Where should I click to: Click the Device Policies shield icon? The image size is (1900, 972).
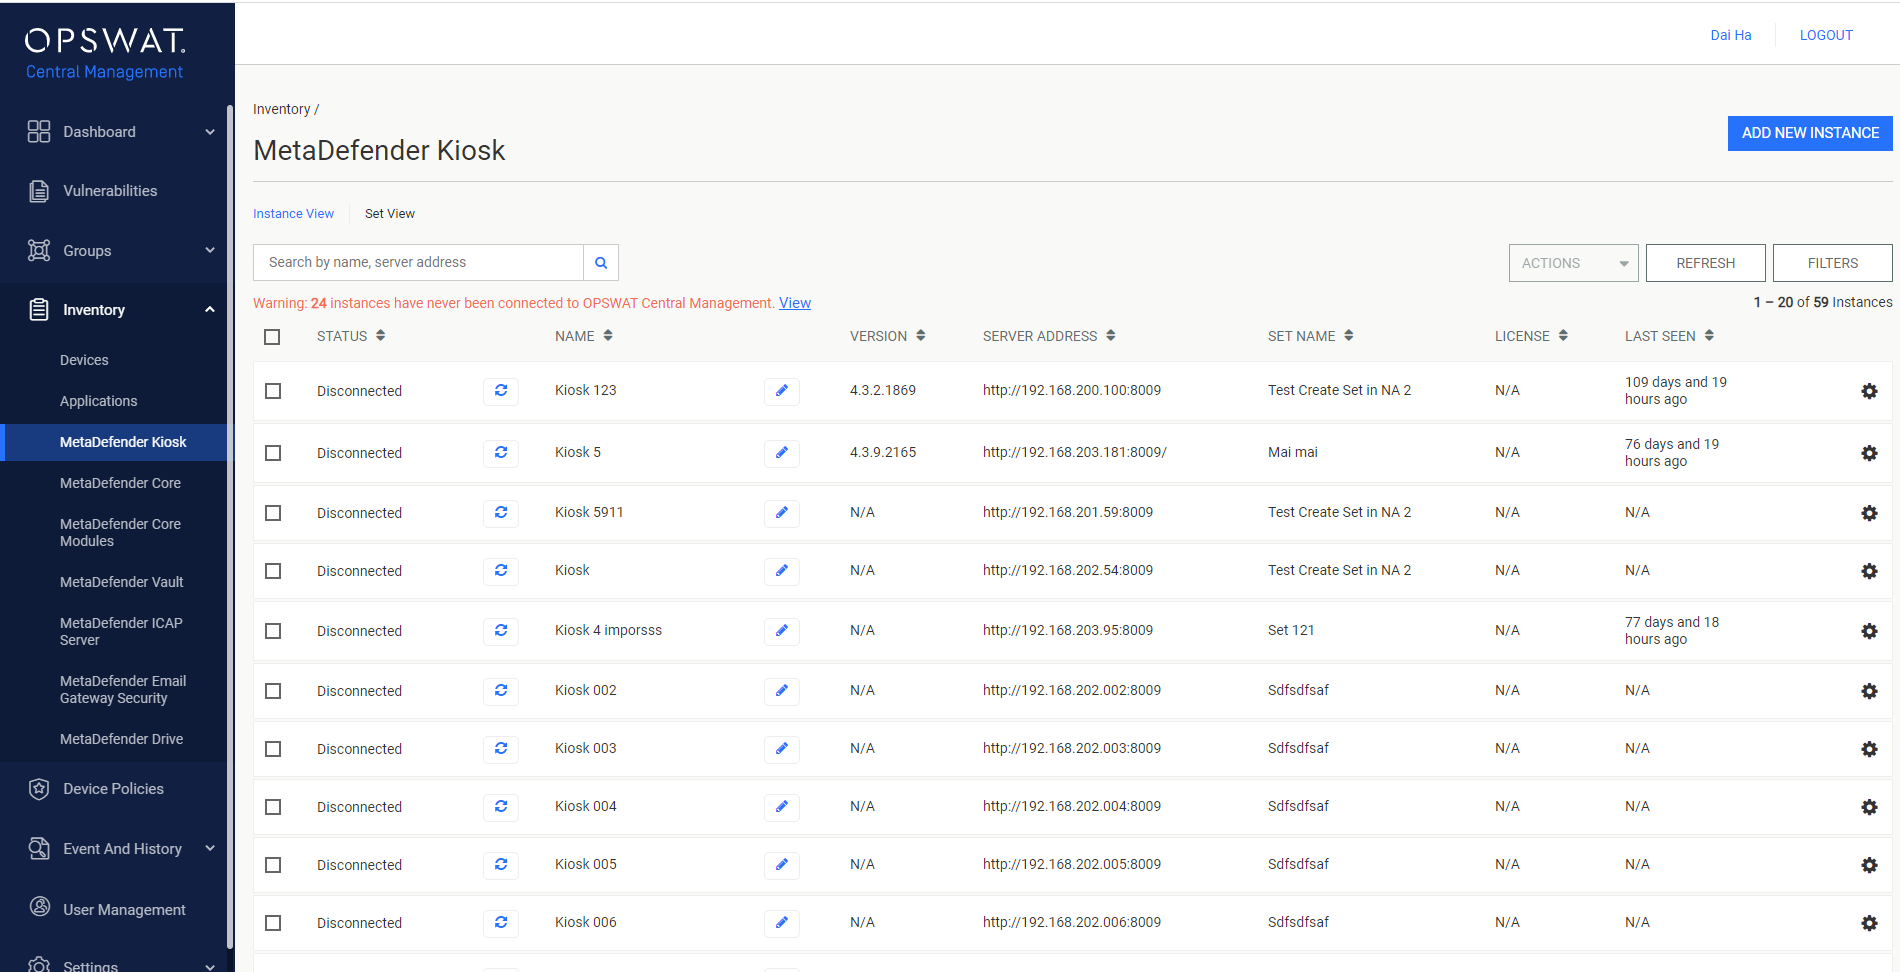pyautogui.click(x=39, y=789)
